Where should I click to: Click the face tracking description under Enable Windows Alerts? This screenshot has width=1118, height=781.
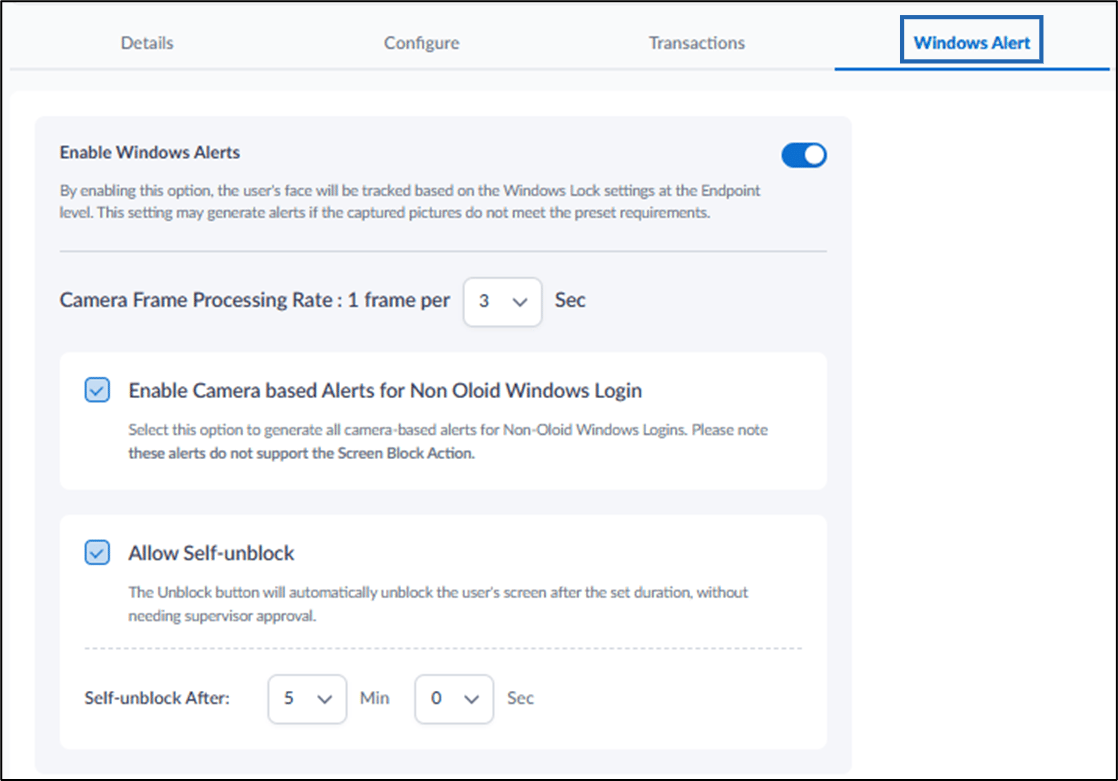410,202
